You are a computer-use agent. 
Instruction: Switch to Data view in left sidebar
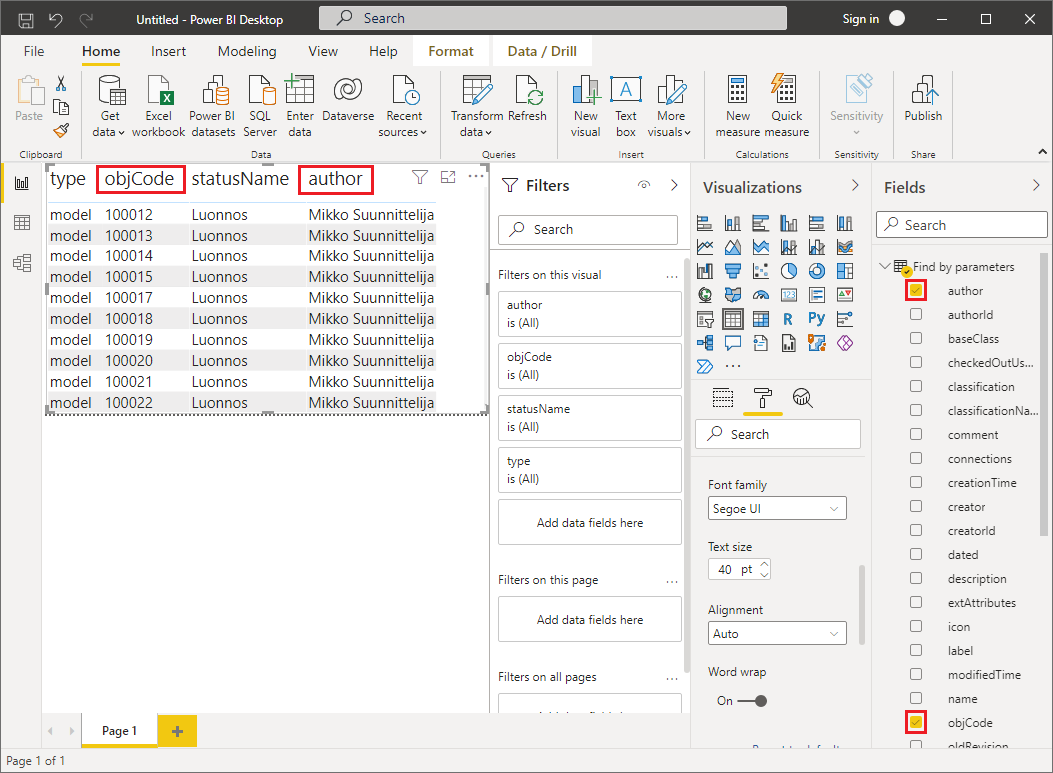point(21,223)
